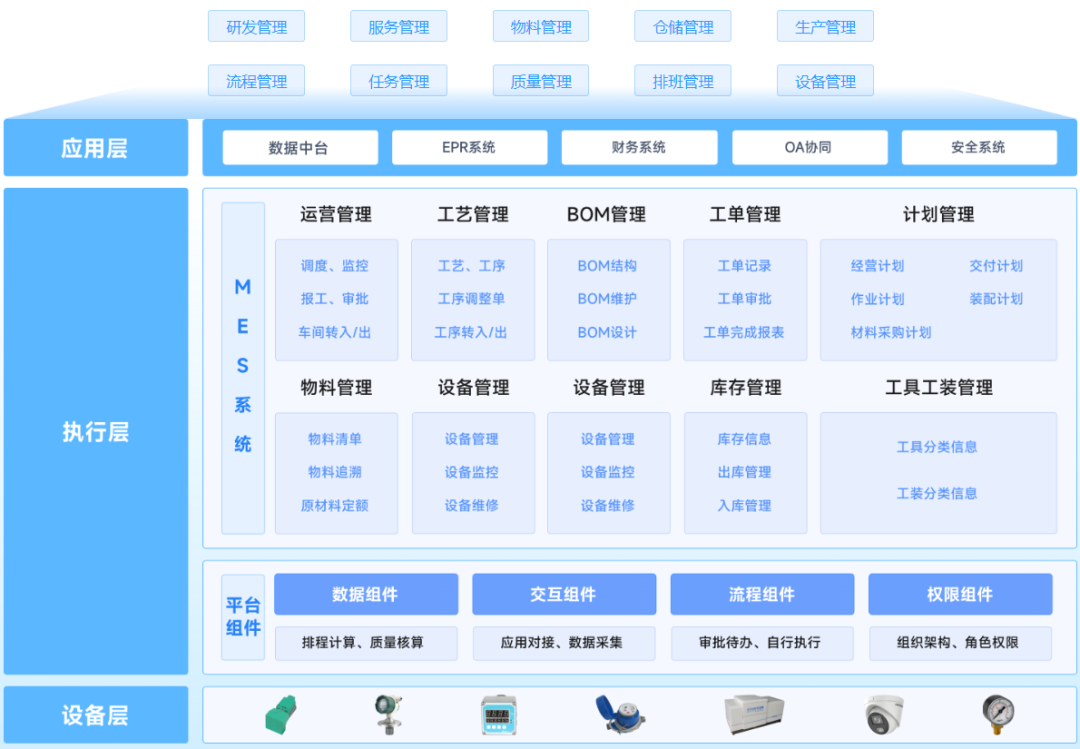Viewport: 1080px width, 749px height.
Task: Open the BOM结构 link
Action: pyautogui.click(x=607, y=266)
